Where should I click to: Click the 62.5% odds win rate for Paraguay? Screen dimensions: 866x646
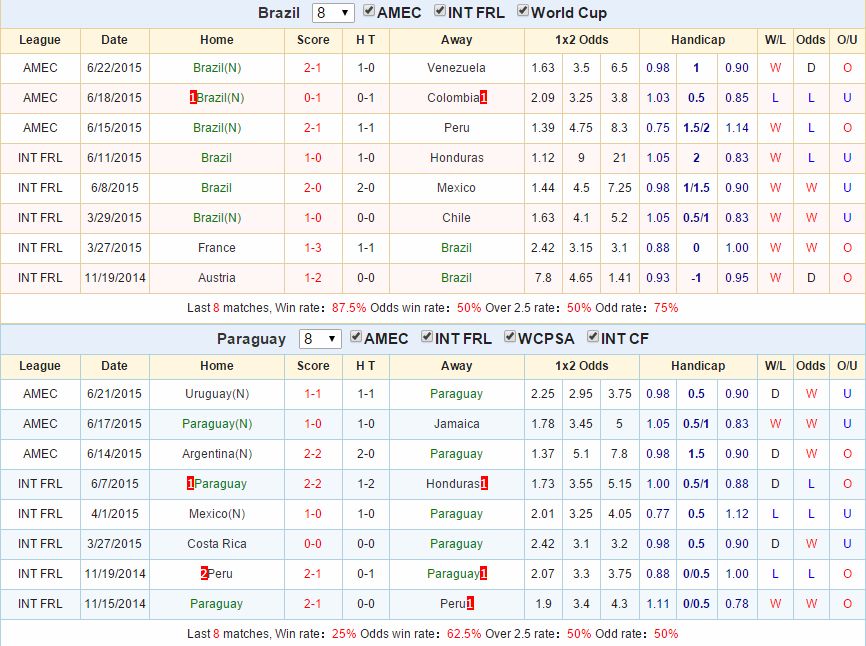464,633
